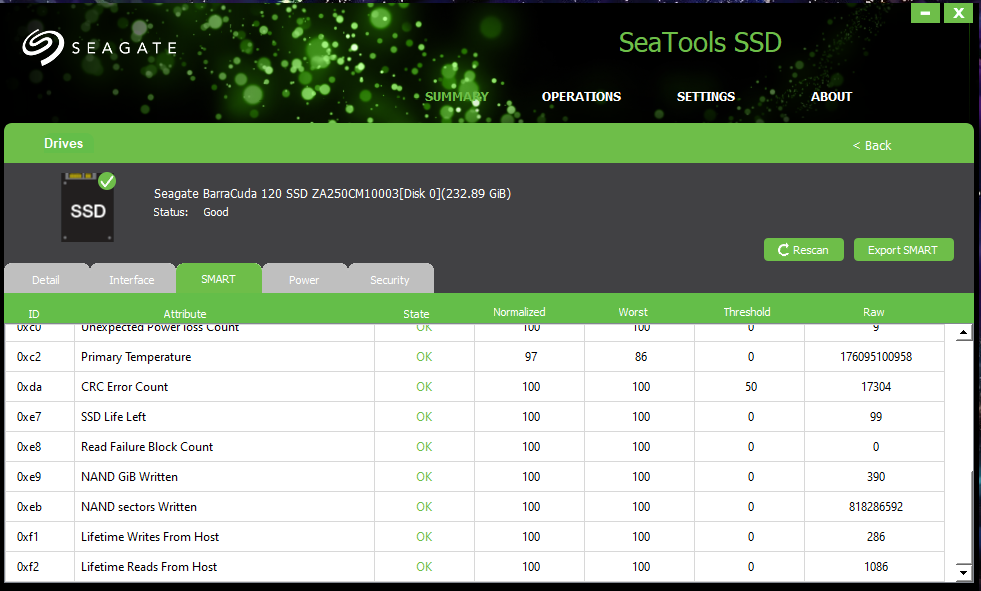Click the scrollbar up arrow
The image size is (981, 591).
coord(963,333)
